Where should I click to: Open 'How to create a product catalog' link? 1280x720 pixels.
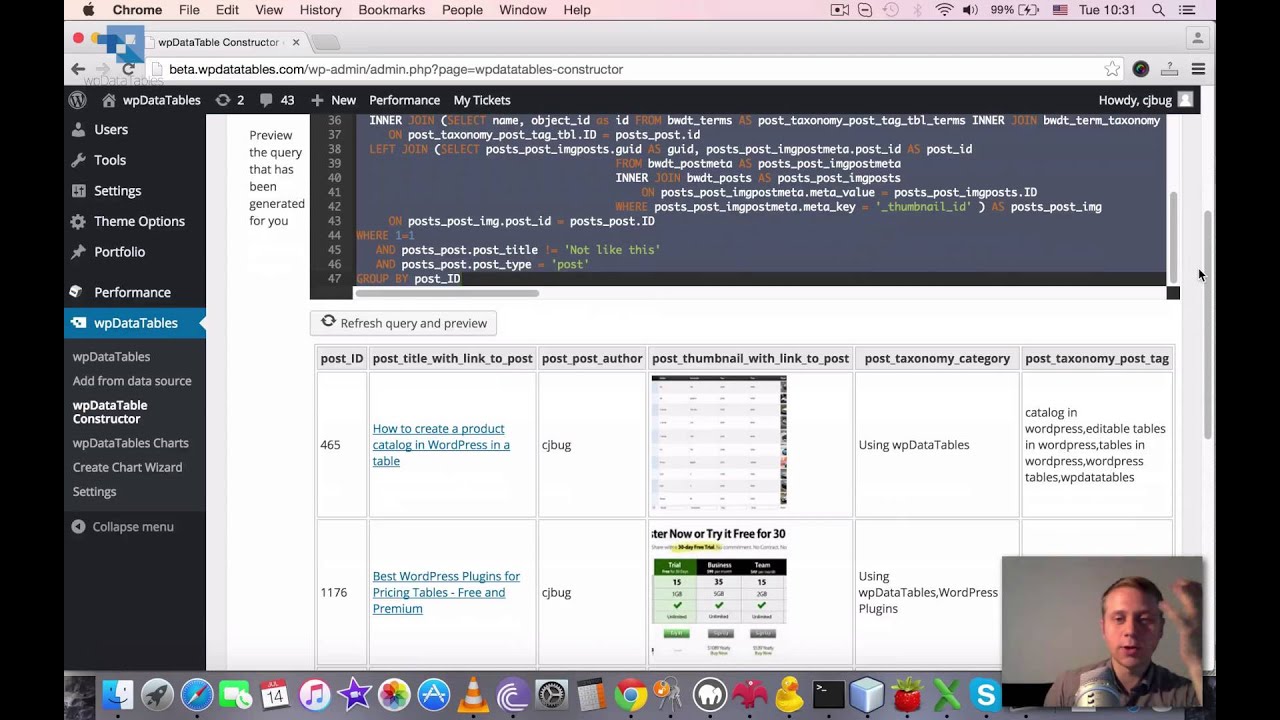click(441, 445)
